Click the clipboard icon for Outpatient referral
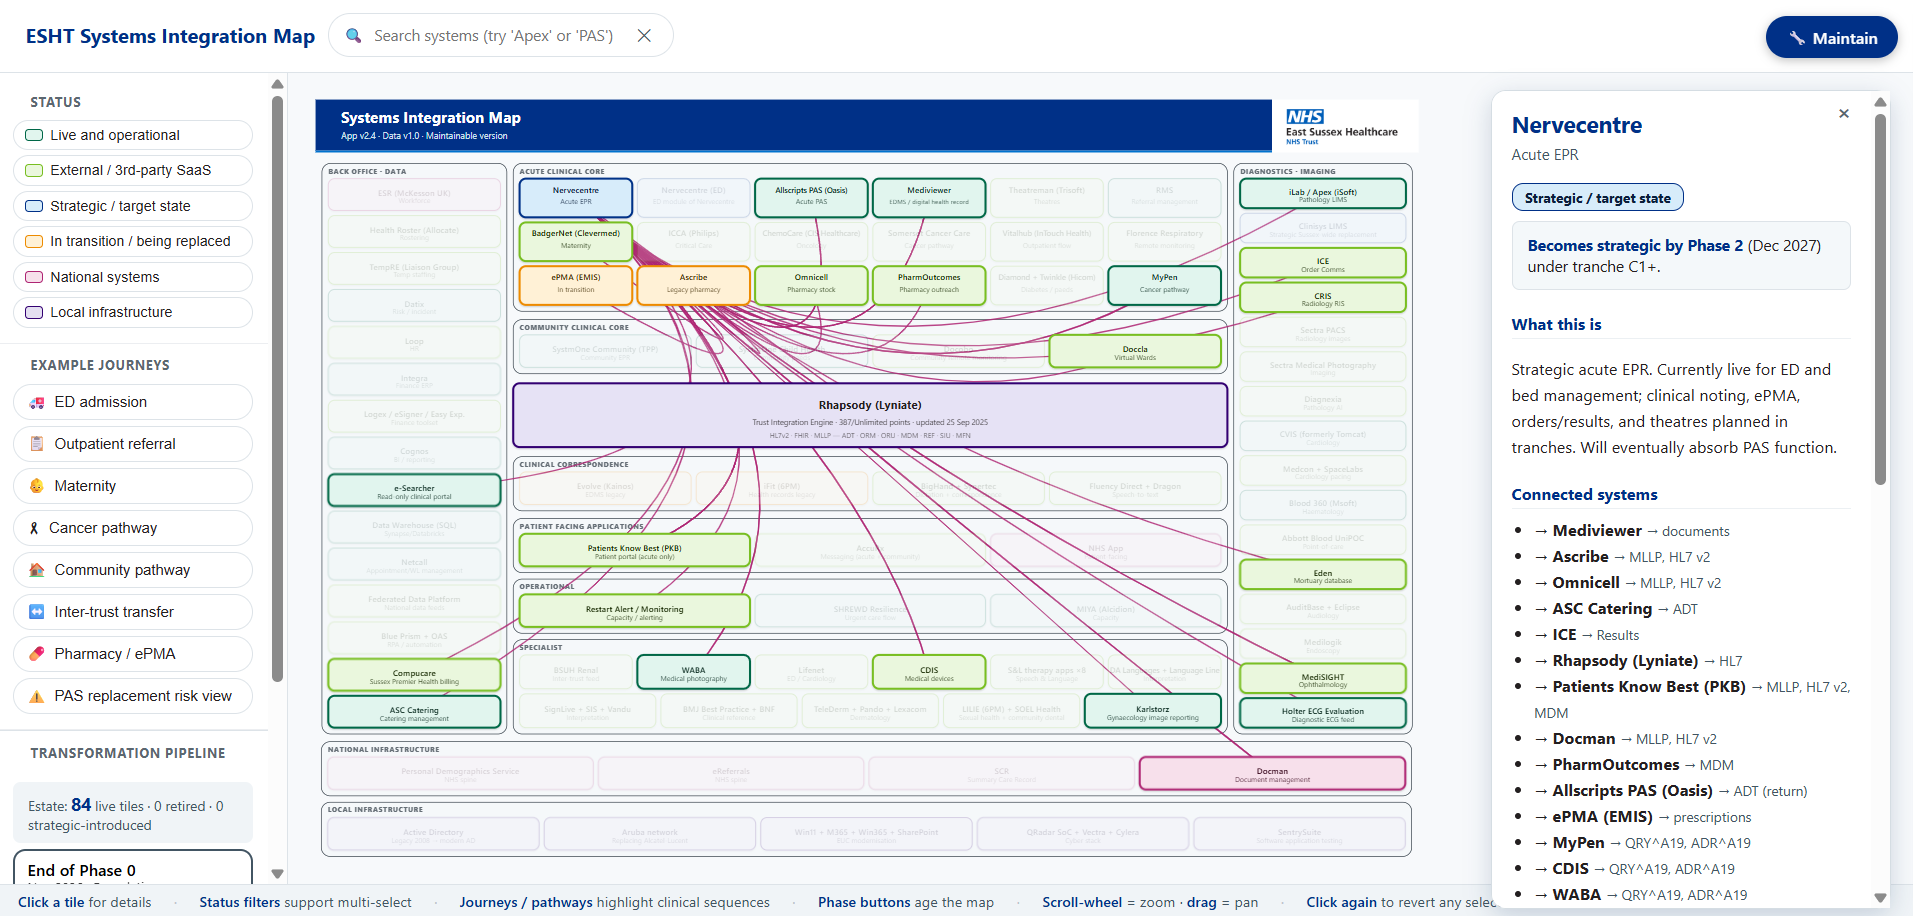The image size is (1913, 916). coord(37,444)
